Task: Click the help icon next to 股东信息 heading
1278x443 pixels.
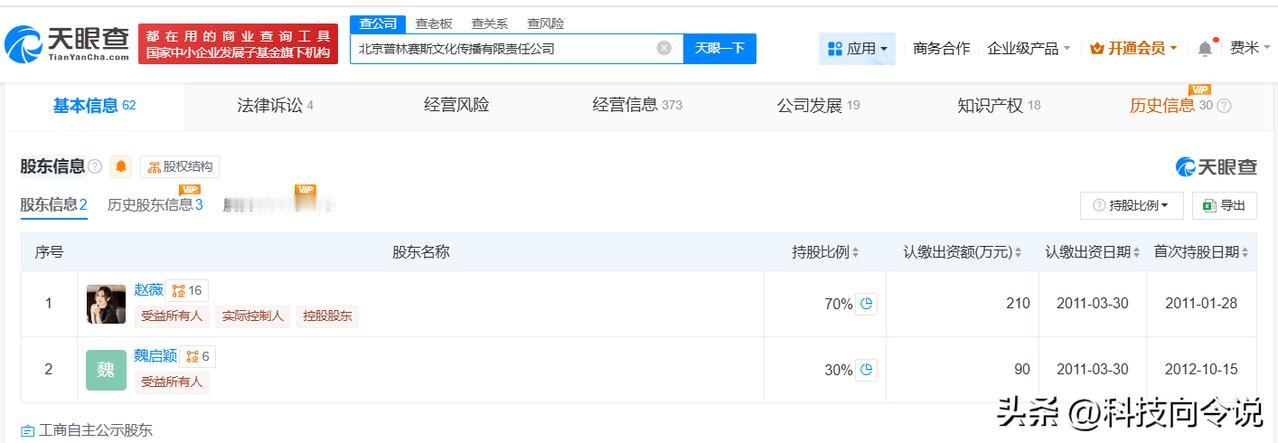Action: (95, 167)
